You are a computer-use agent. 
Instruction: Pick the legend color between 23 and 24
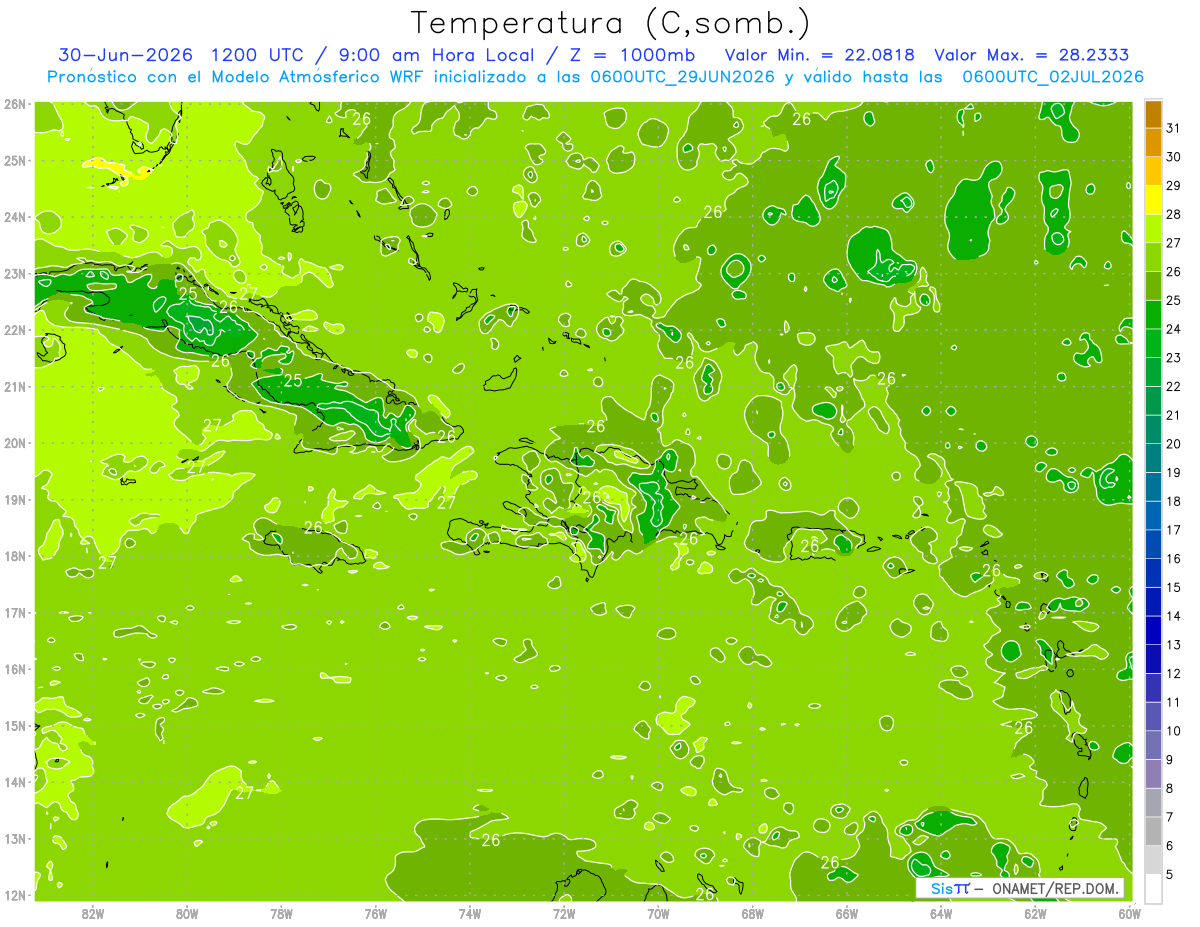tap(1153, 343)
